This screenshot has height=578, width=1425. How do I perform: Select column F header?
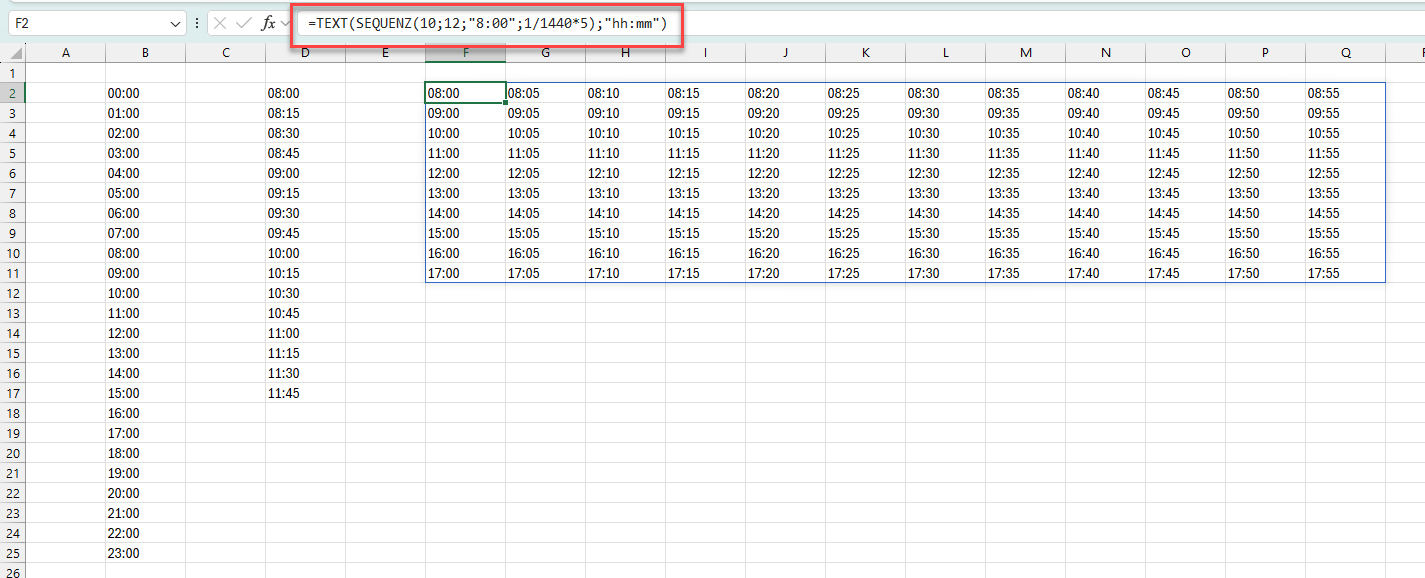(465, 53)
